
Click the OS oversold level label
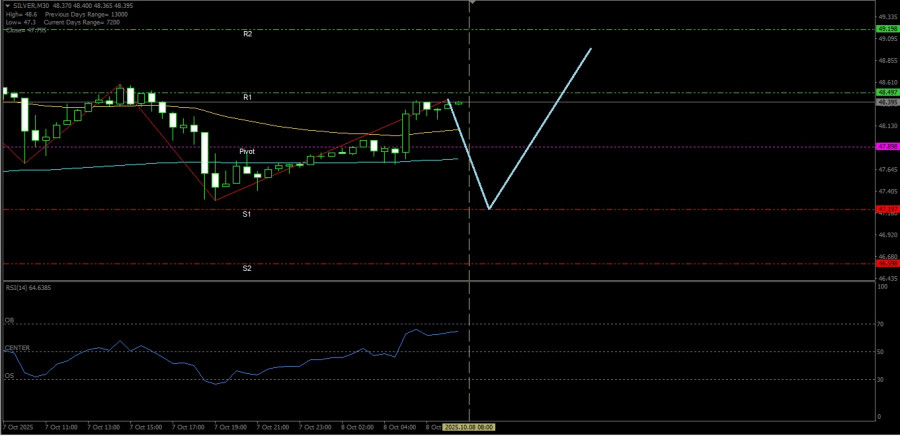pyautogui.click(x=9, y=376)
